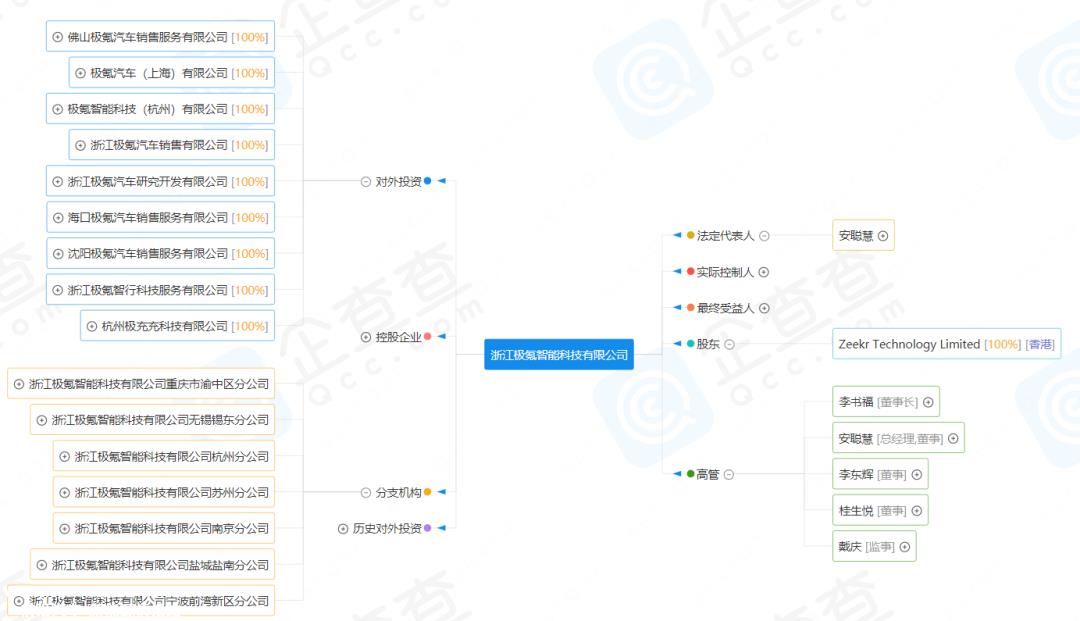
Task: Select the 分支机构 category label
Action: coord(397,491)
